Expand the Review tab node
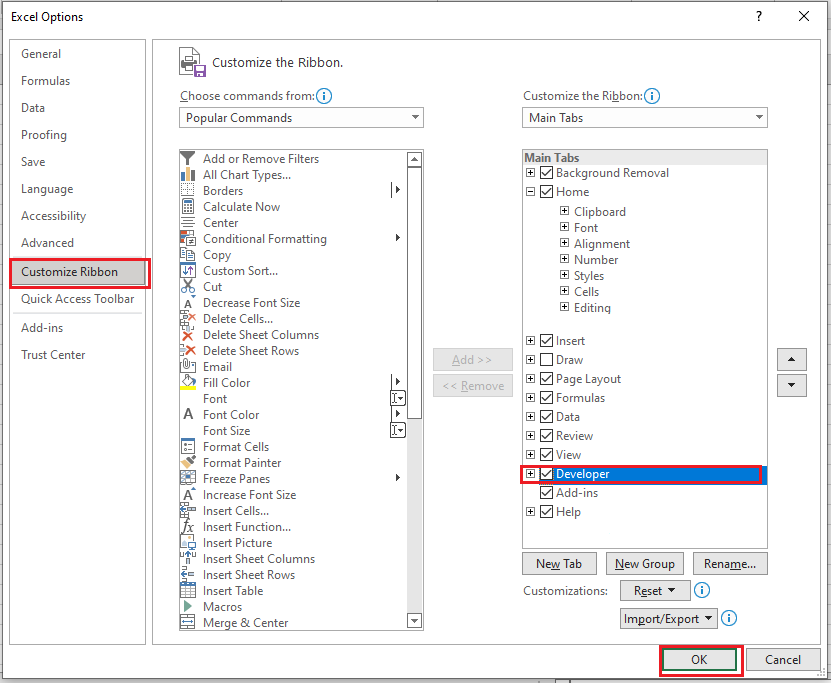The width and height of the screenshot is (831, 683). tap(531, 436)
